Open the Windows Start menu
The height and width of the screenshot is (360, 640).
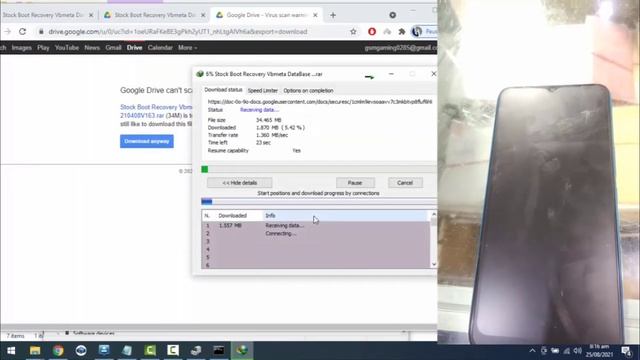(11, 351)
